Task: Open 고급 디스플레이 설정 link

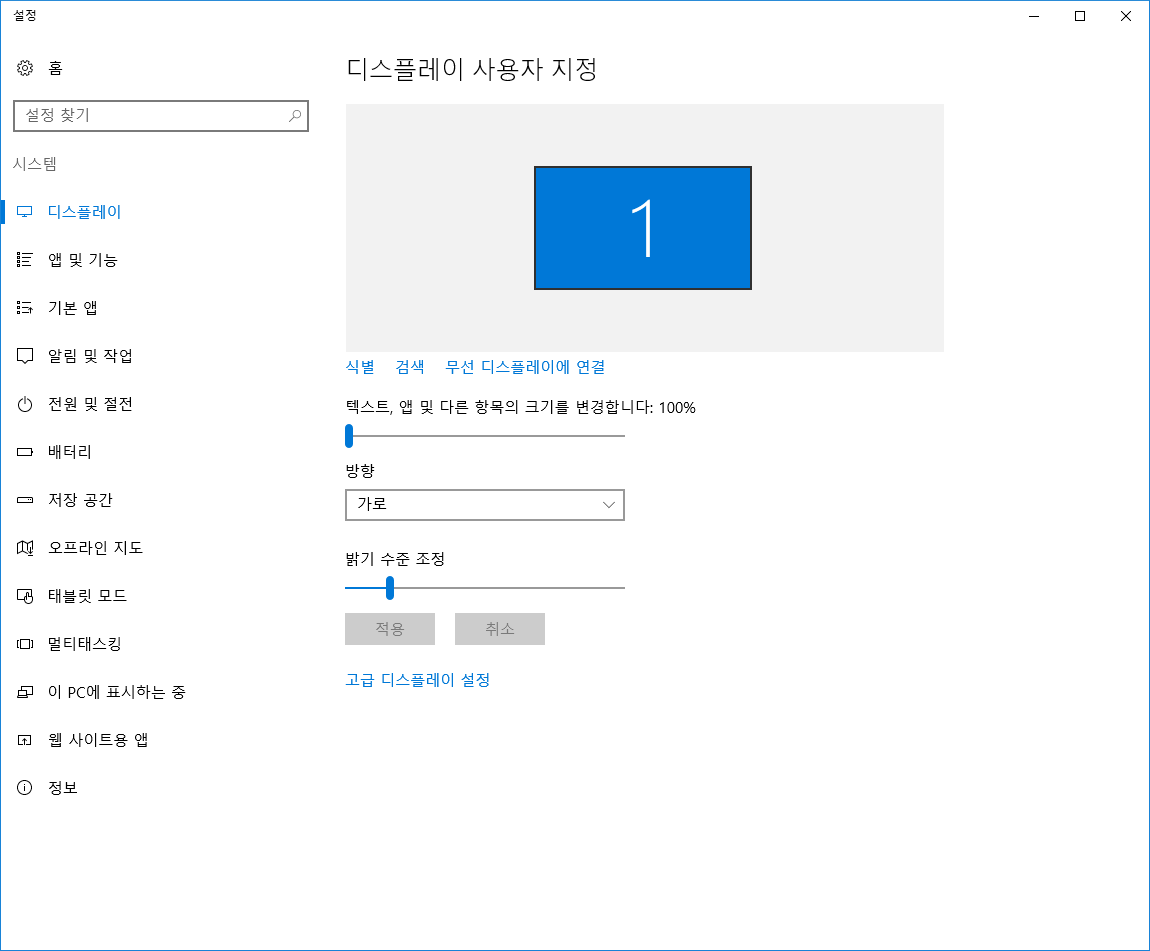Action: click(417, 680)
